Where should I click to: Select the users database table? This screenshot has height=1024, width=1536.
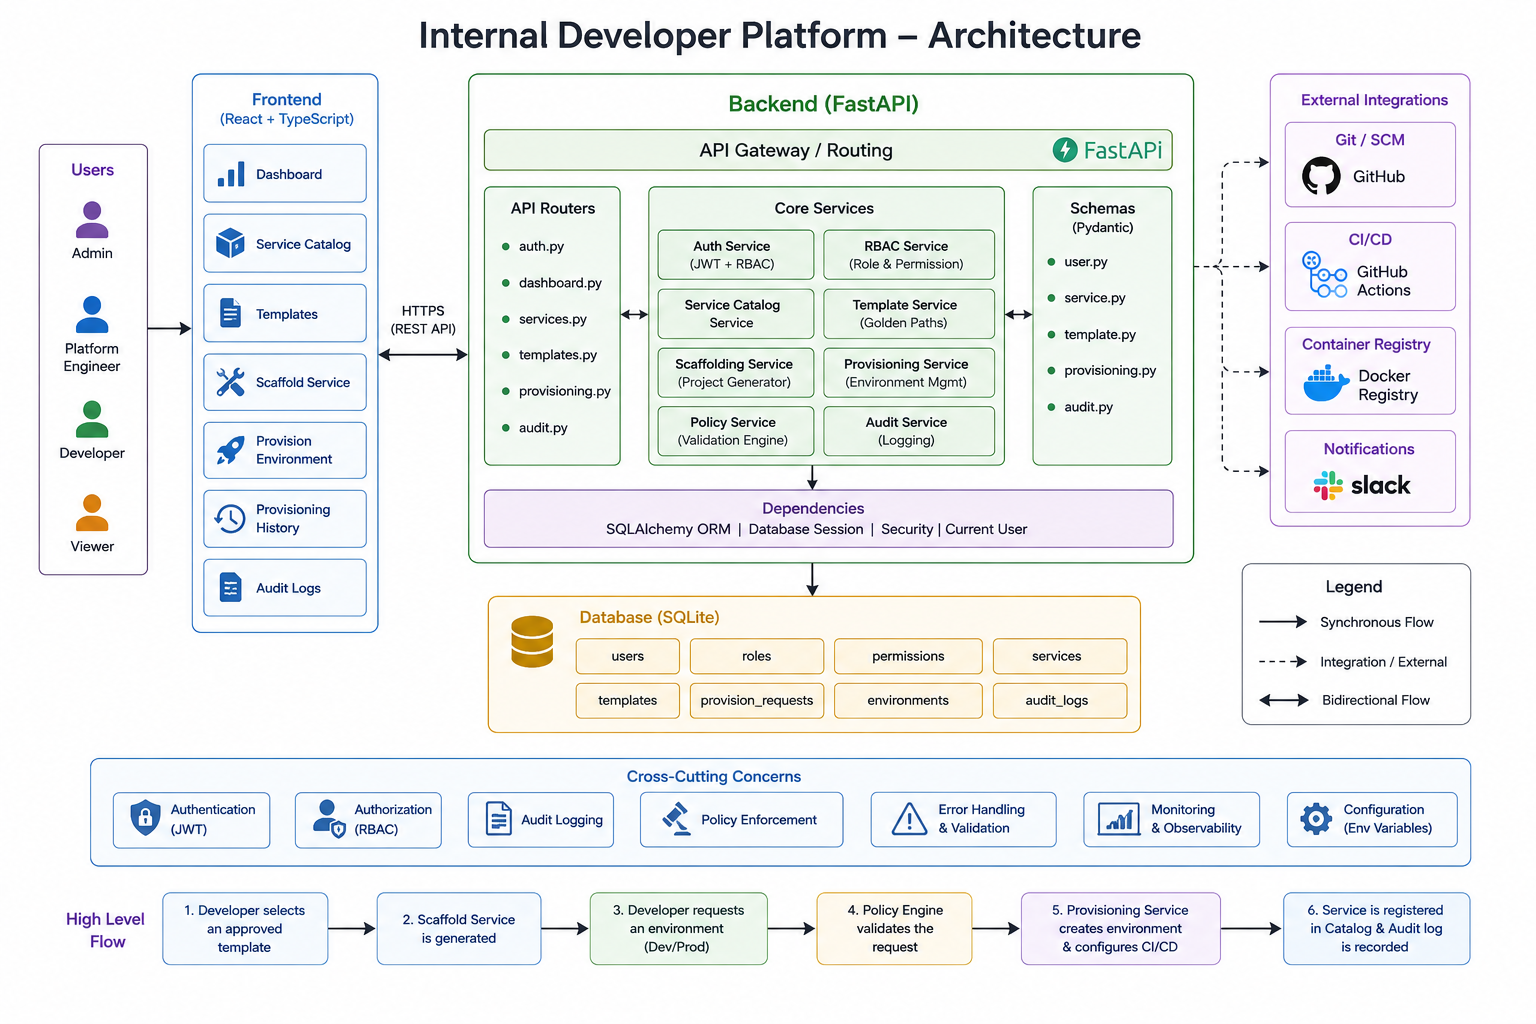point(628,656)
